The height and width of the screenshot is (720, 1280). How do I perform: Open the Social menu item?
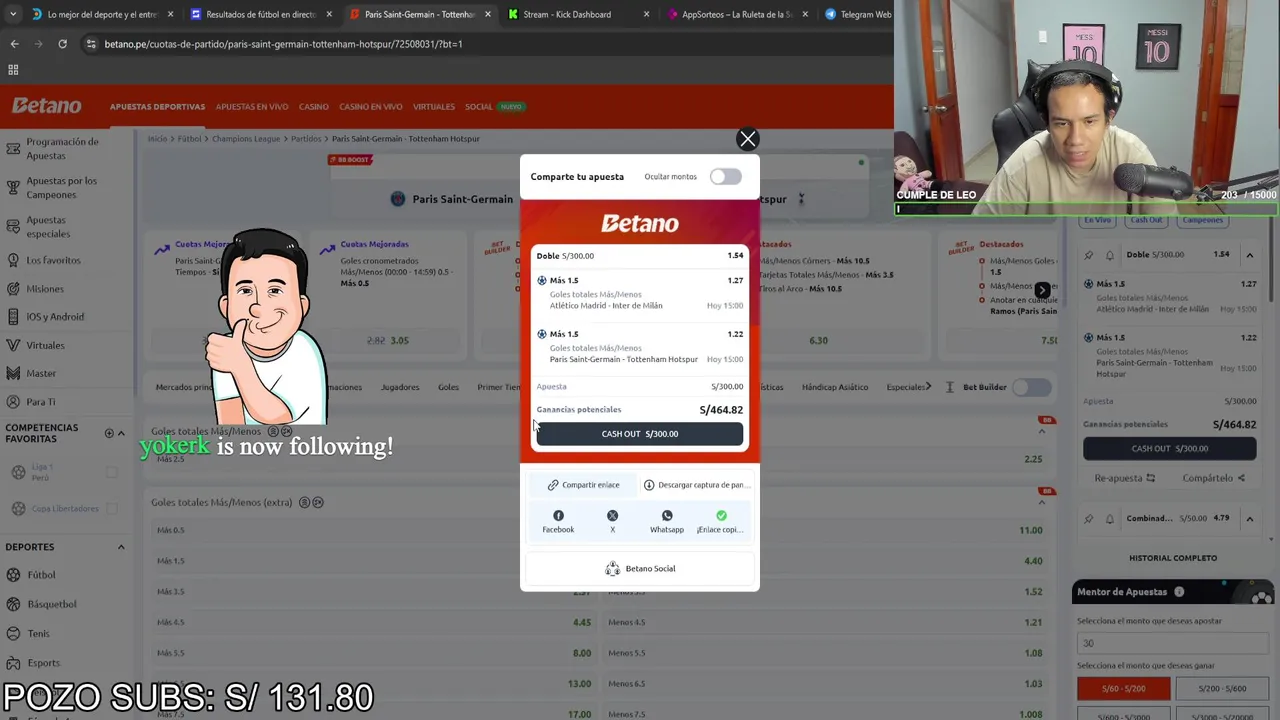(479, 107)
